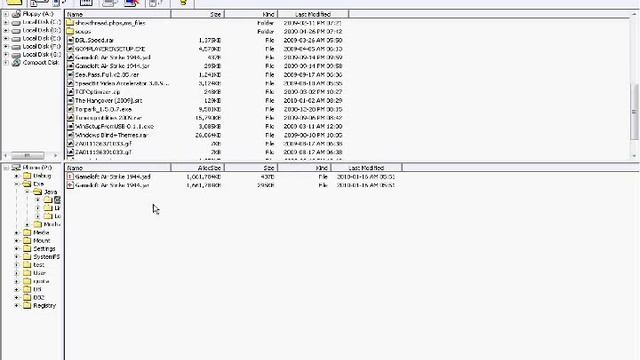The image size is (640, 360).
Task: Sort the phone list by Last Modified
Action: (367, 168)
